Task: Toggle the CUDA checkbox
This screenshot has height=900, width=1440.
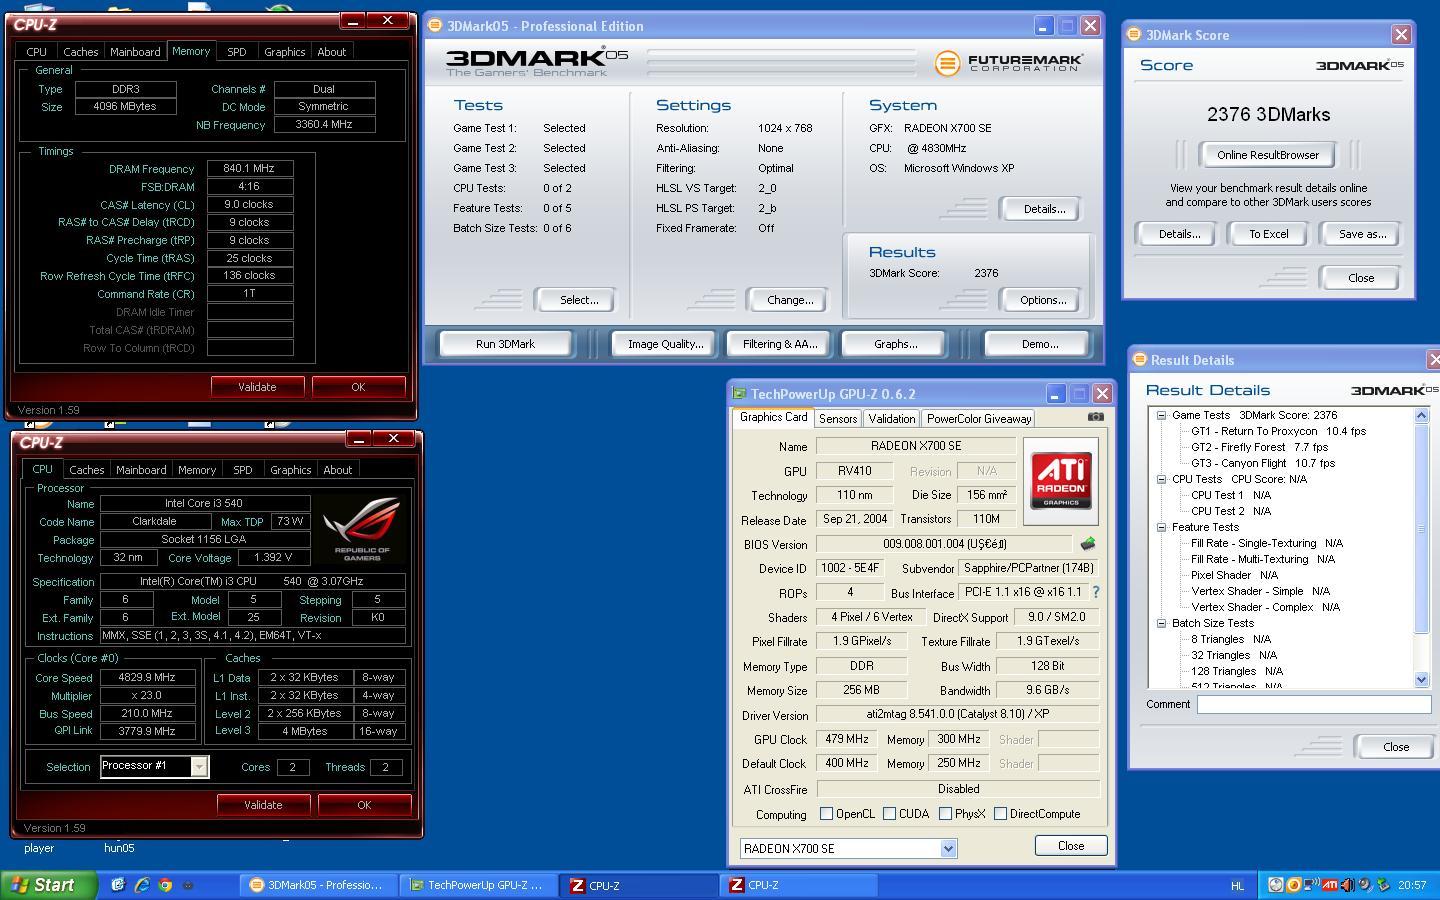Action: [x=889, y=814]
